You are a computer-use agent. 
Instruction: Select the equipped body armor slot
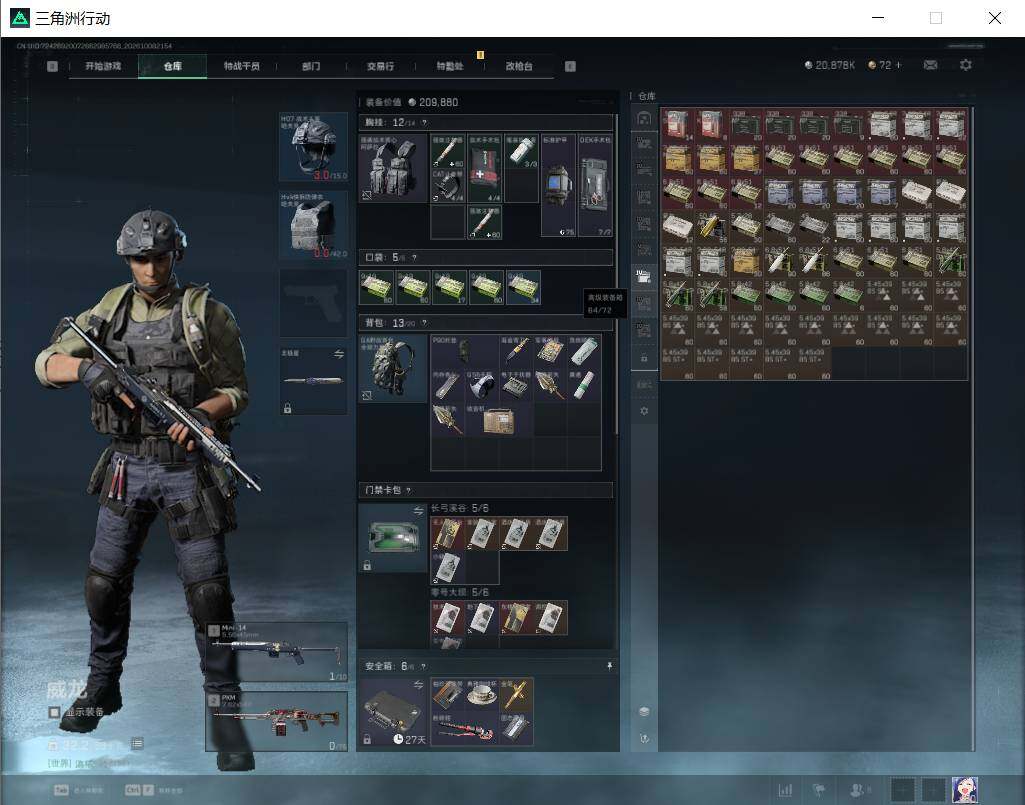(x=313, y=225)
